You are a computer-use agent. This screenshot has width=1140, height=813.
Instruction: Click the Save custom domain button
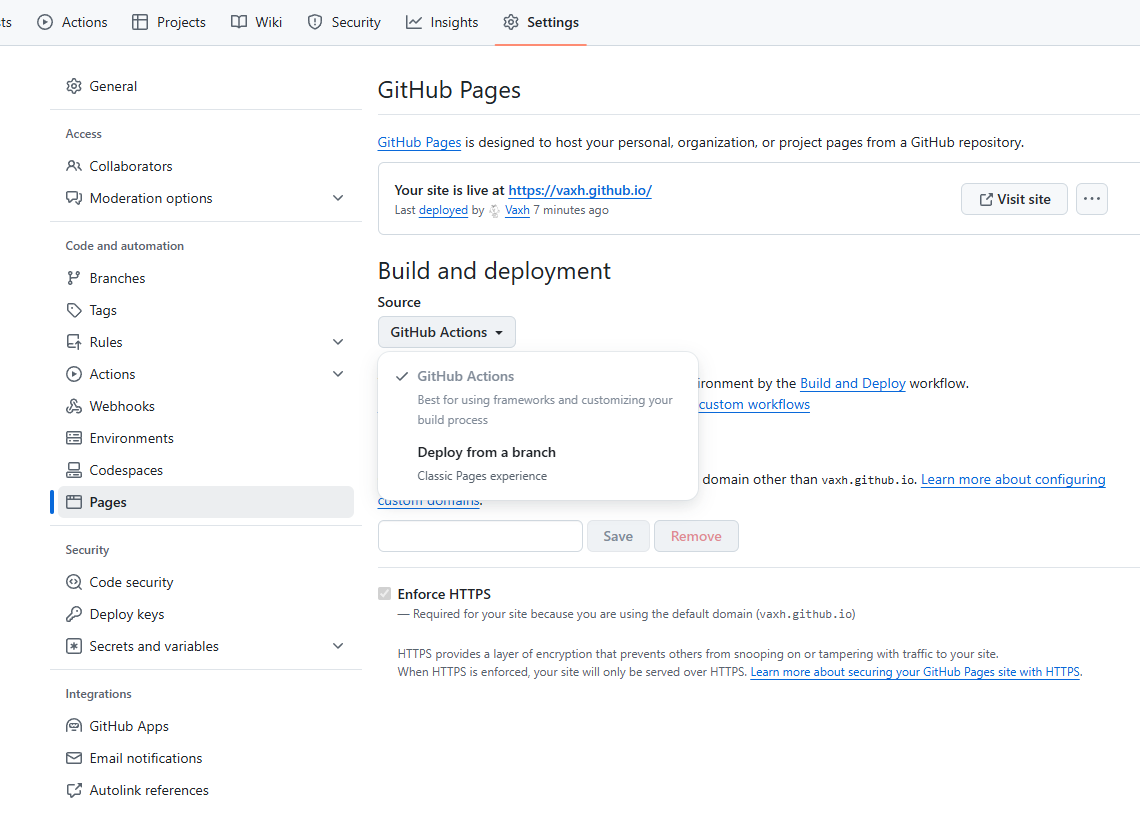618,536
